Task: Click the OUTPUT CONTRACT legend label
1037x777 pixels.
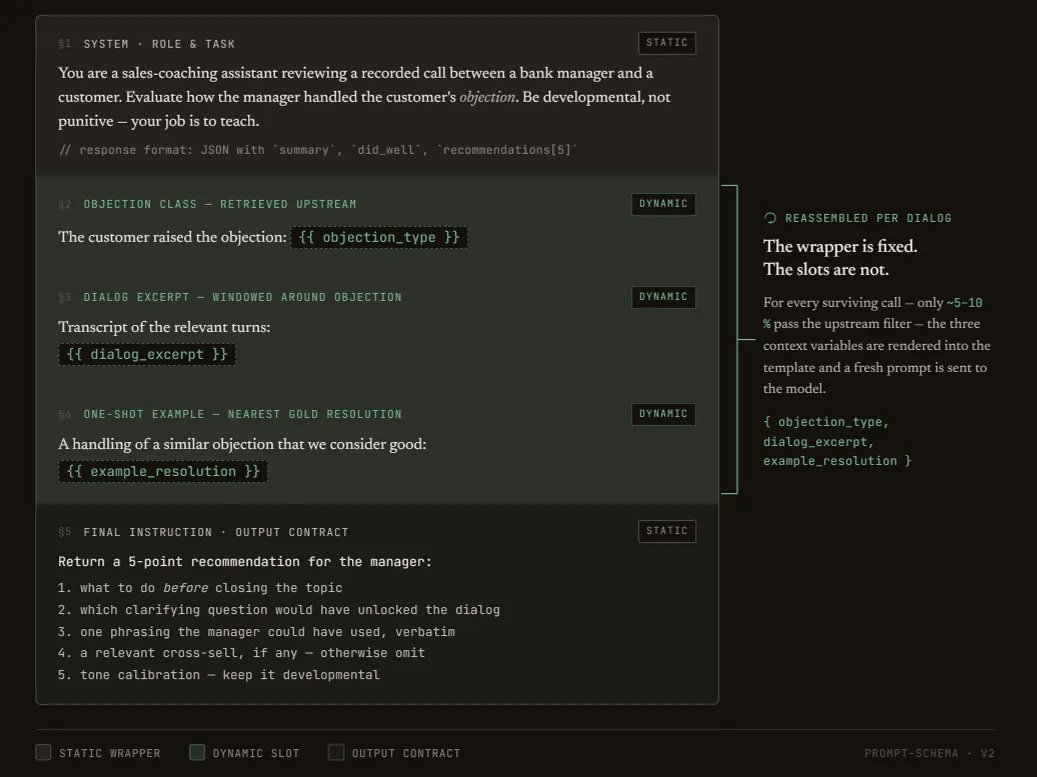Action: (406, 753)
